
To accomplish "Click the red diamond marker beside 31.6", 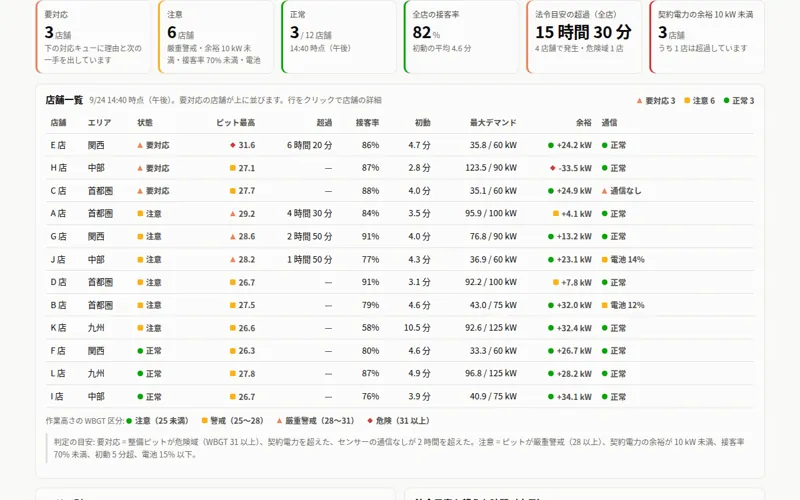I will coord(233,145).
